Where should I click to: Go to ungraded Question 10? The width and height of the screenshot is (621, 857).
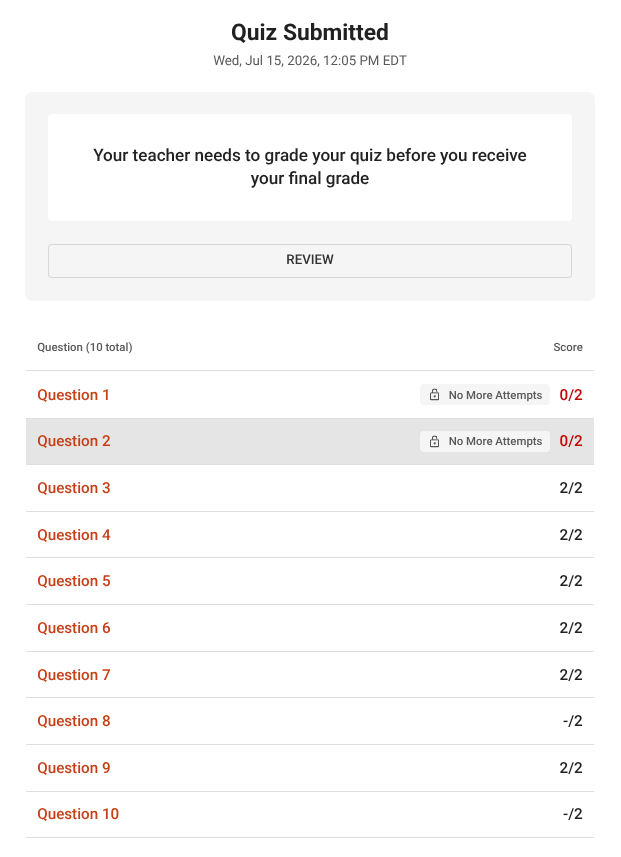click(x=78, y=814)
